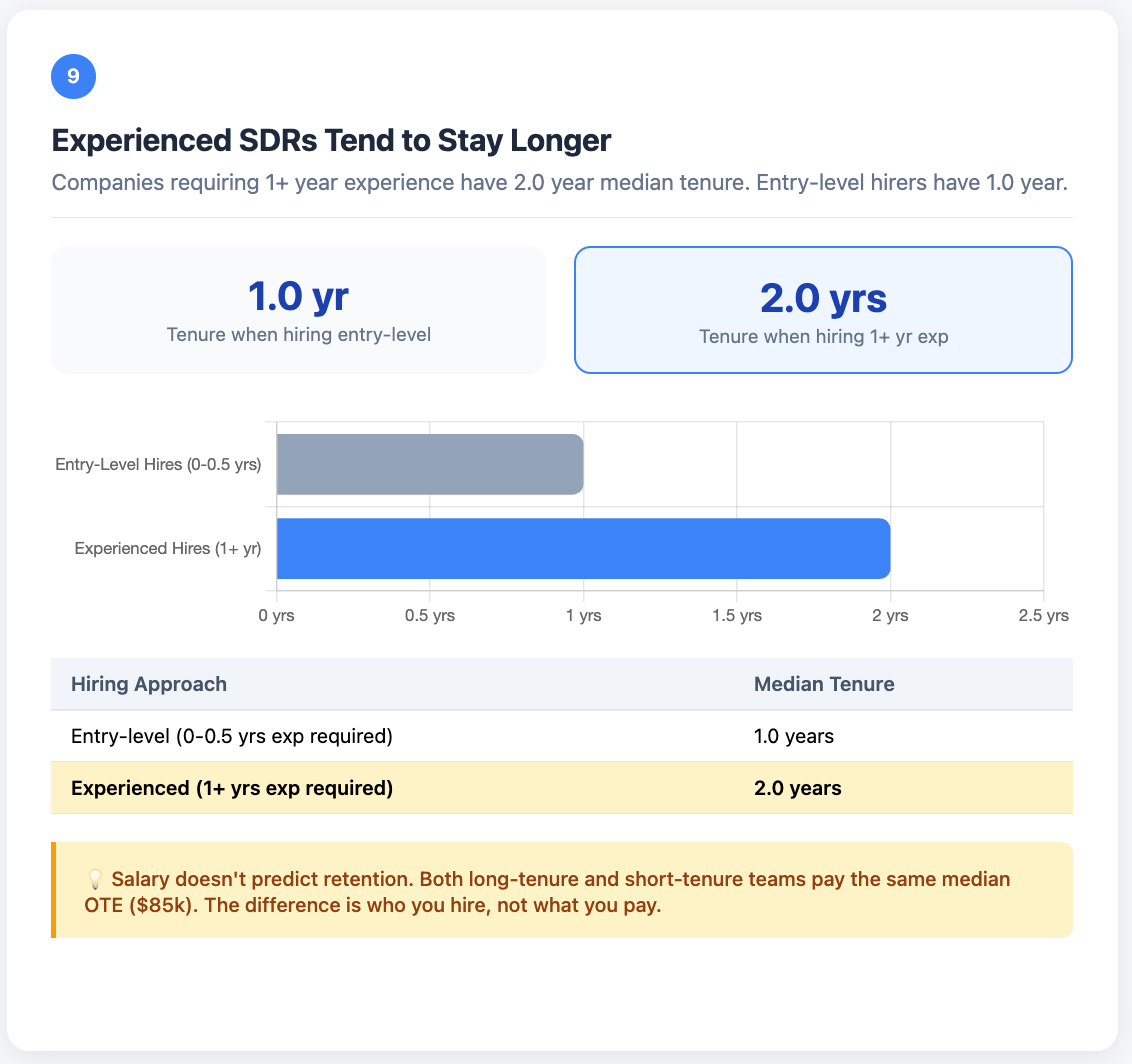Select the highlighted Experienced table row
Screen dimensions: 1132x1064
tap(400, 788)
